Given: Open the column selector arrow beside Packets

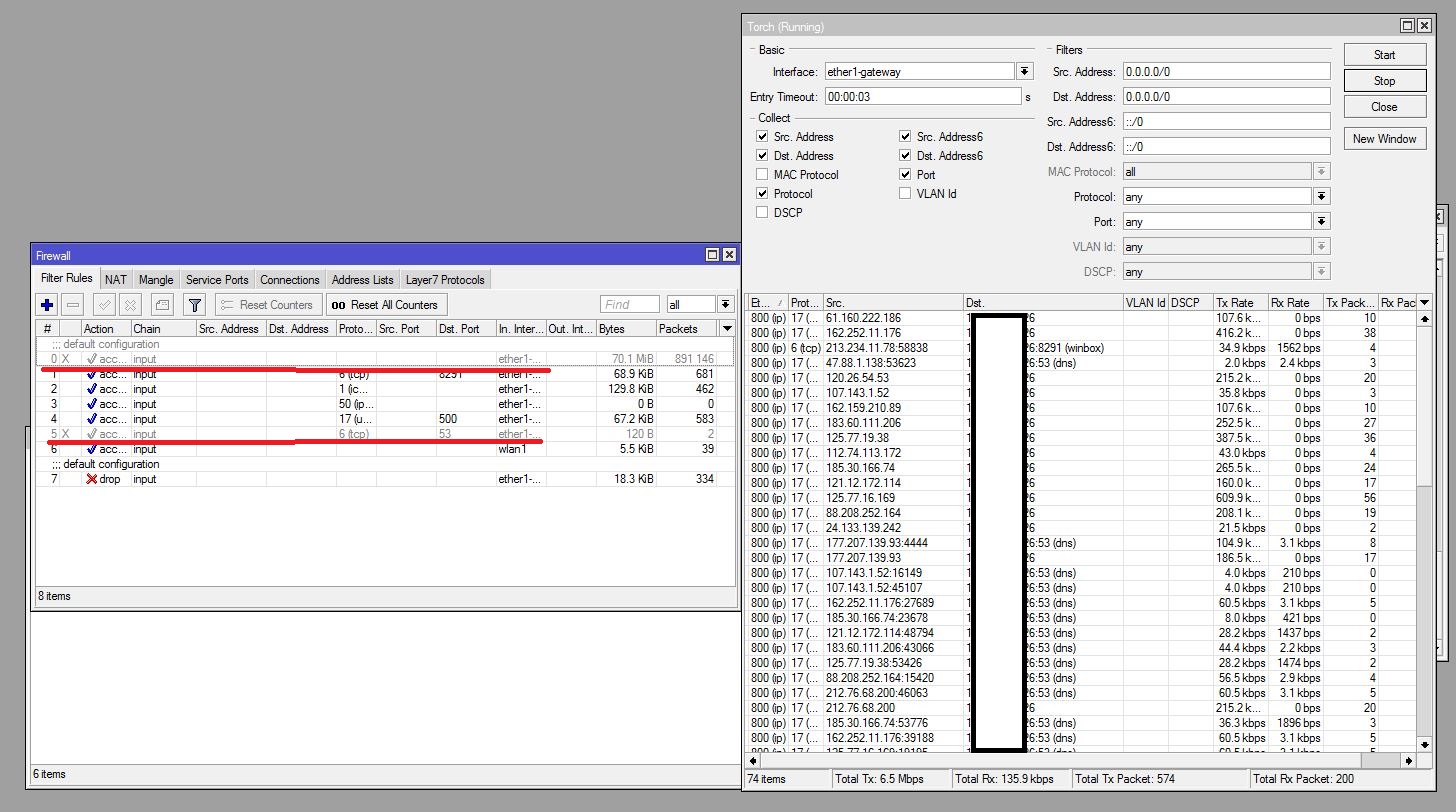Looking at the screenshot, I should 727,329.
